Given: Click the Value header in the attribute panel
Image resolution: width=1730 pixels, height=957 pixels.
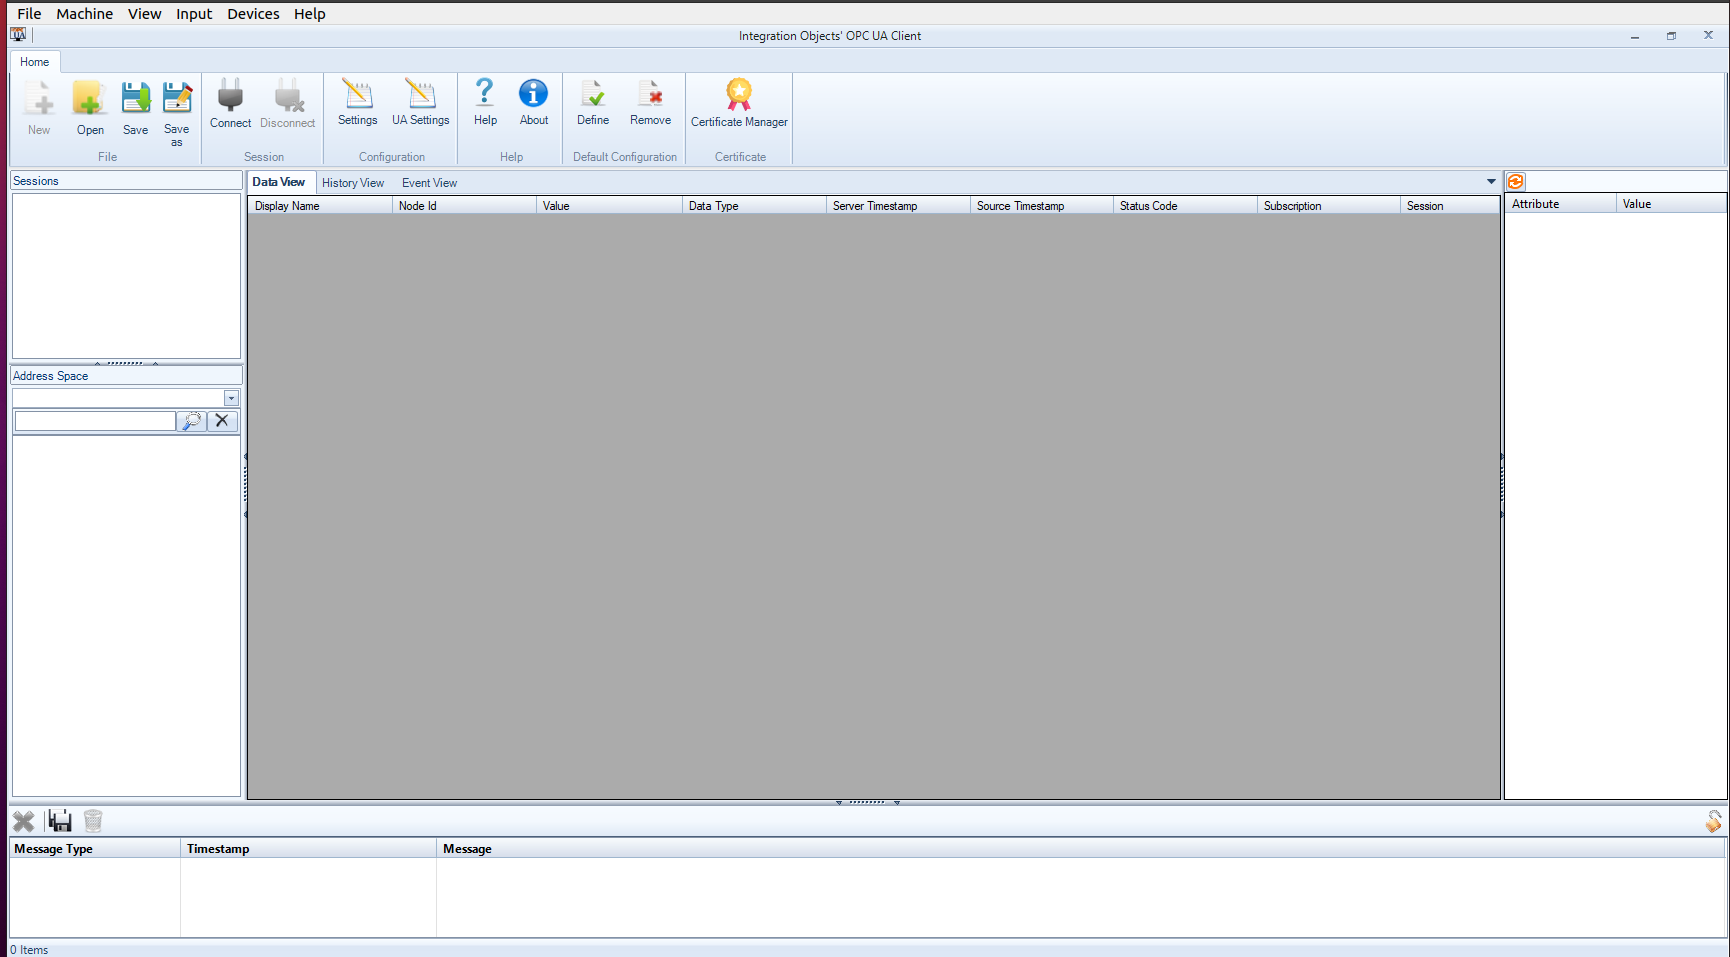Looking at the screenshot, I should tap(1671, 204).
